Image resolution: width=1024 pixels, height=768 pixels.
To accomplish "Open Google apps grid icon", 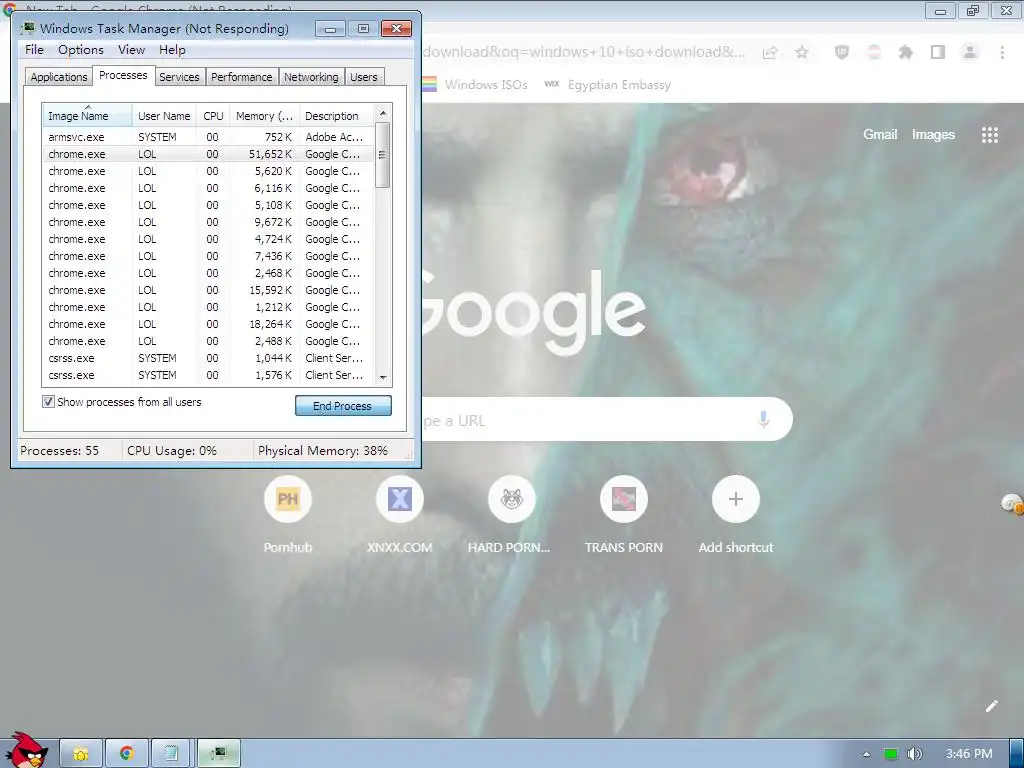I will (x=989, y=135).
